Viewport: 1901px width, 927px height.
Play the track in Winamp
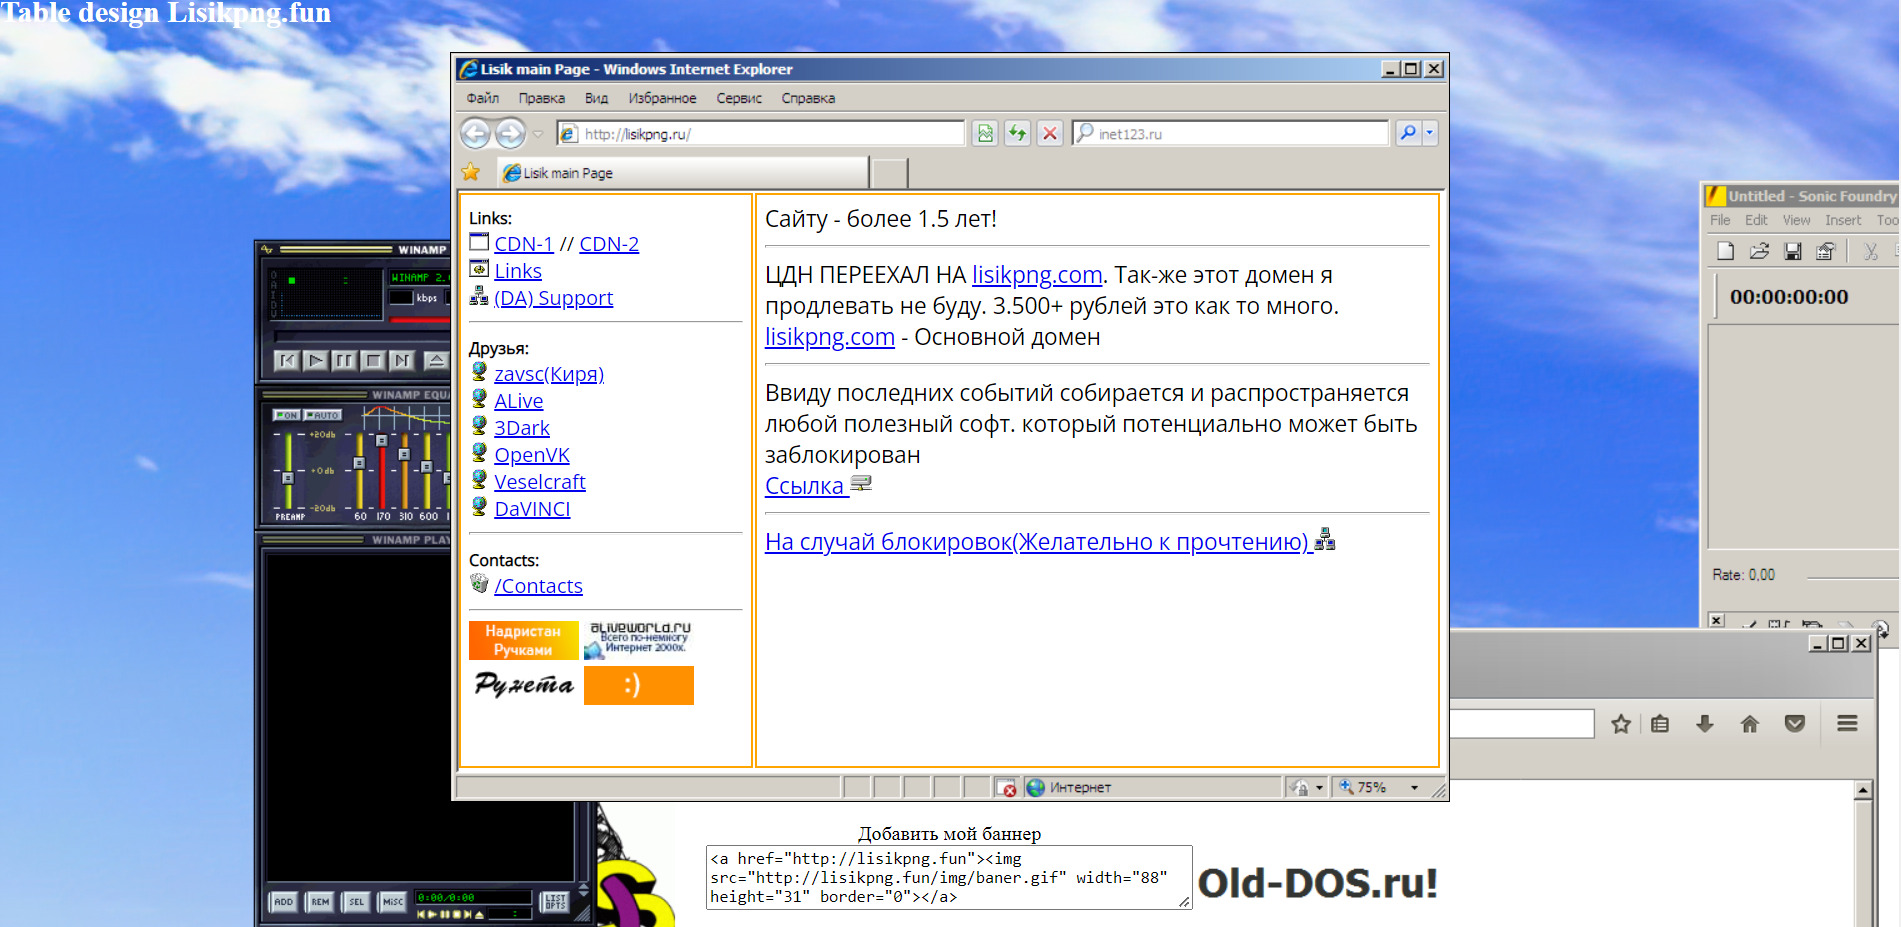click(x=315, y=360)
